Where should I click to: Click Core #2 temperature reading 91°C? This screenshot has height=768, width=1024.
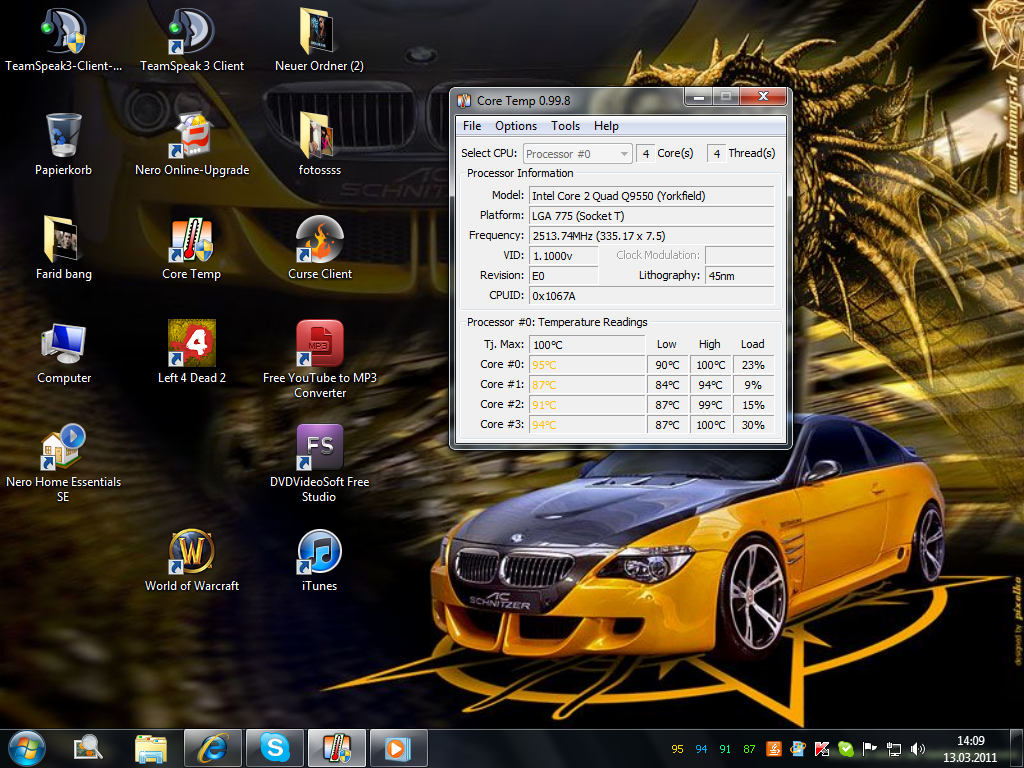(x=587, y=405)
